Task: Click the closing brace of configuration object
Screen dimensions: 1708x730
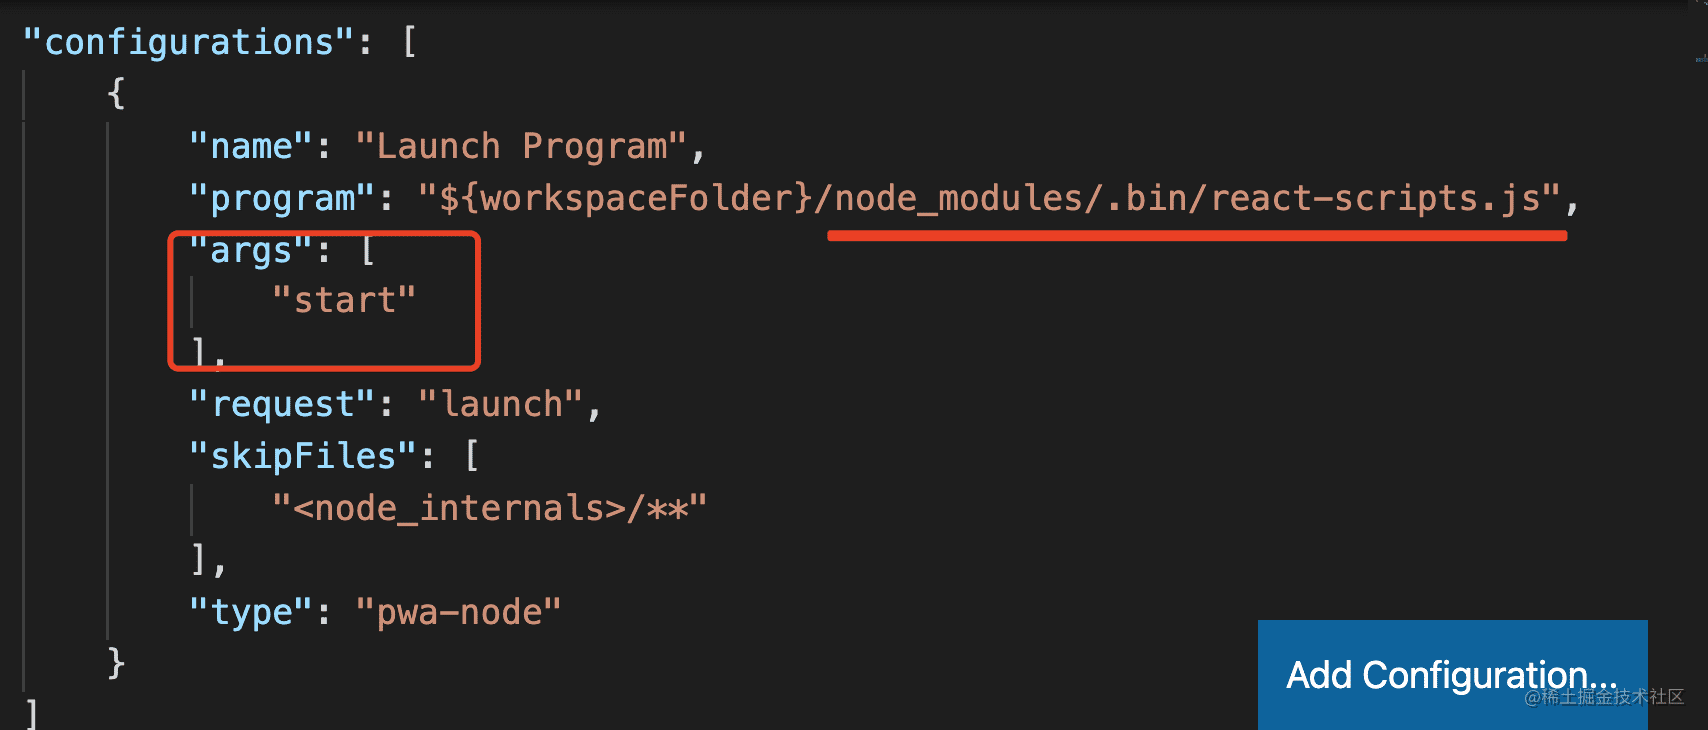Action: click(x=116, y=663)
